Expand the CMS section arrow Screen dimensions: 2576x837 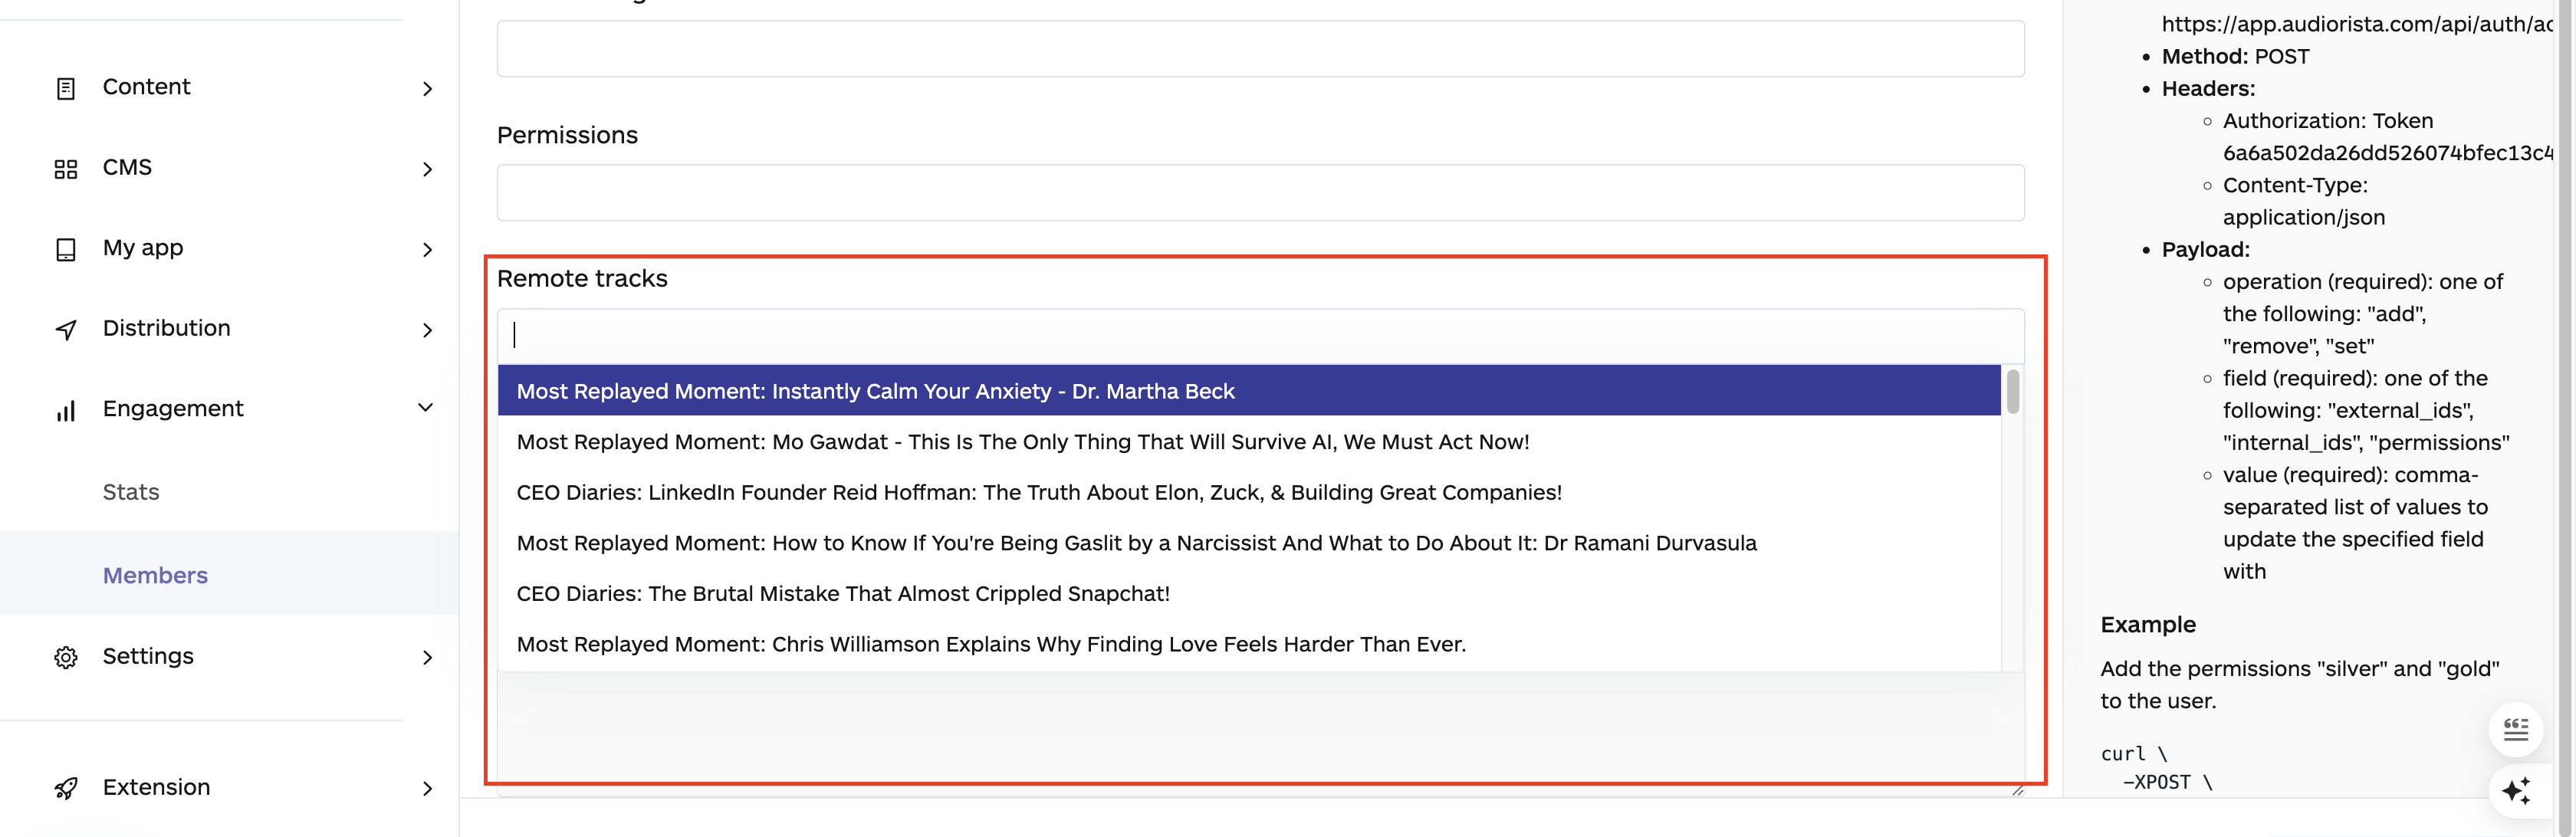pyautogui.click(x=428, y=169)
